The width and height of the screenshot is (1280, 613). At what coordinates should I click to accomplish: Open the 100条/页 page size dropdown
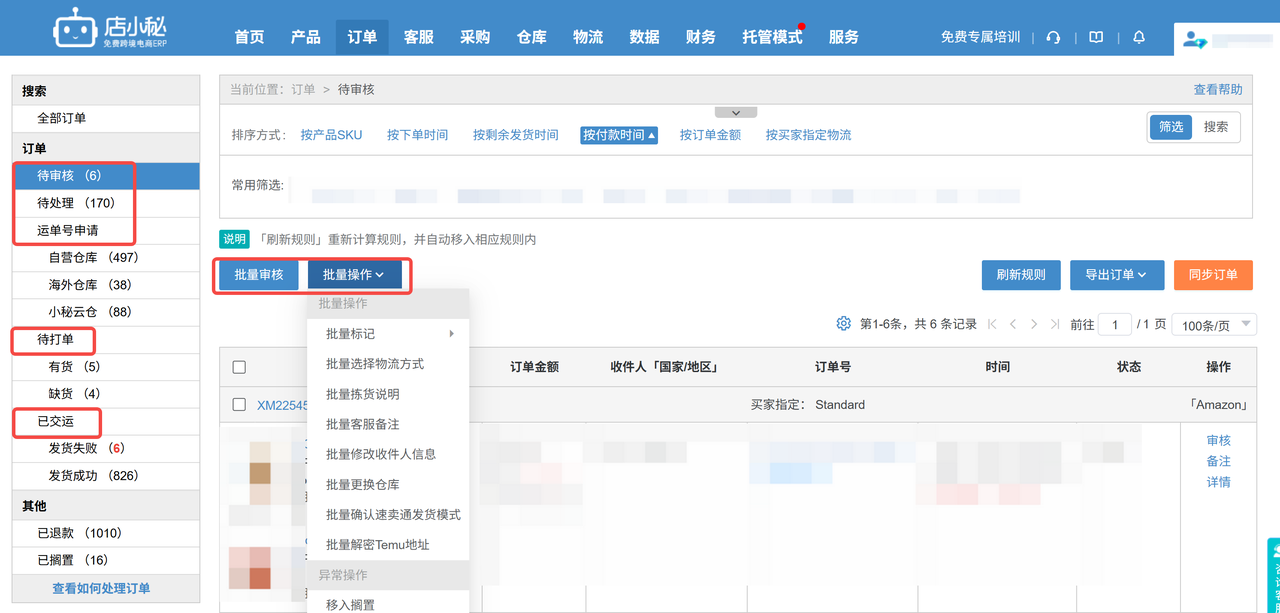coord(1217,325)
